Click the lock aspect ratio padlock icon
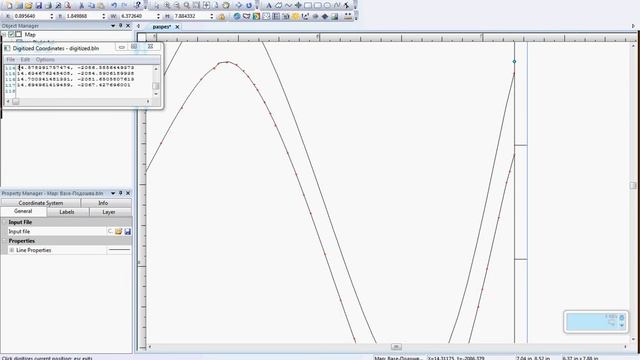This screenshot has width=640, height=360. [222, 16]
